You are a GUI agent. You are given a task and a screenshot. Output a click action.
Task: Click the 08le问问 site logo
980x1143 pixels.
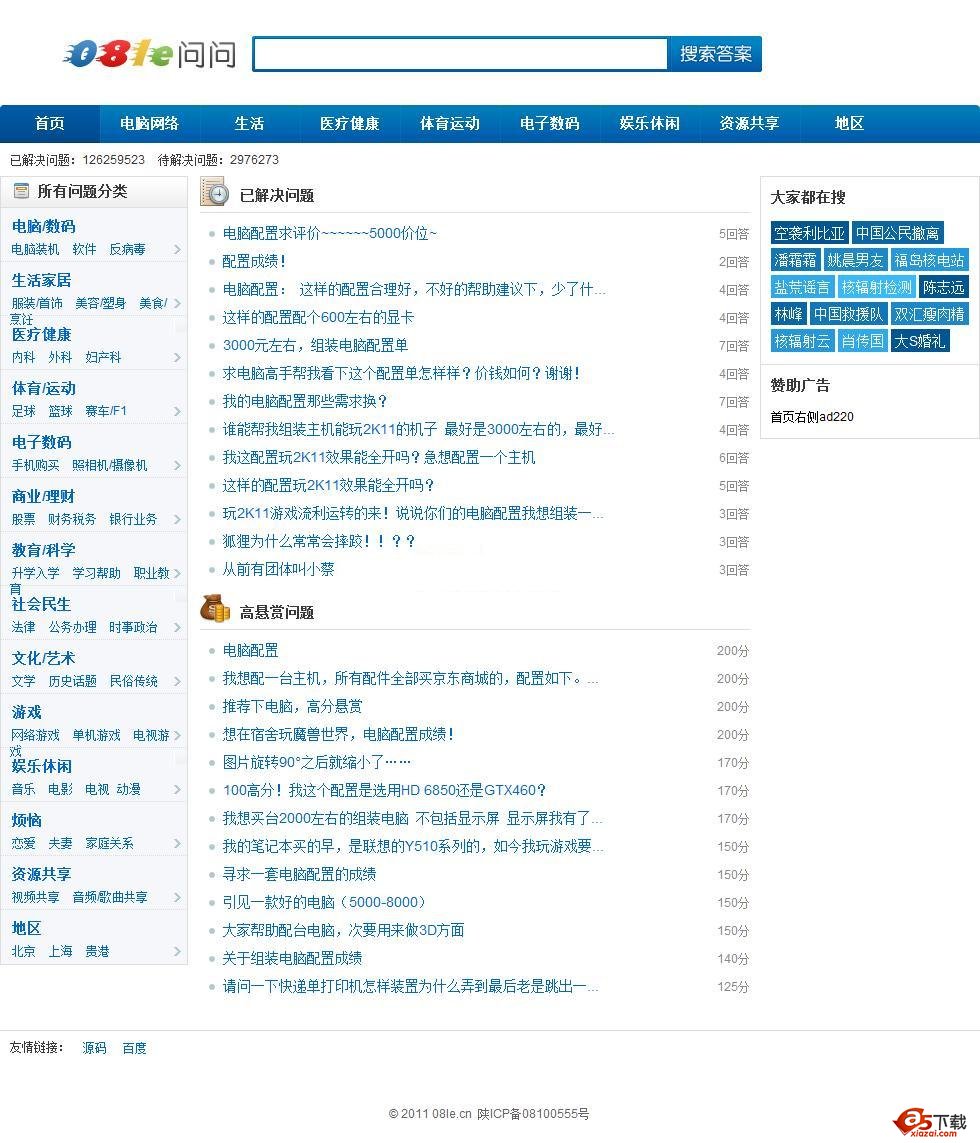tap(149, 54)
